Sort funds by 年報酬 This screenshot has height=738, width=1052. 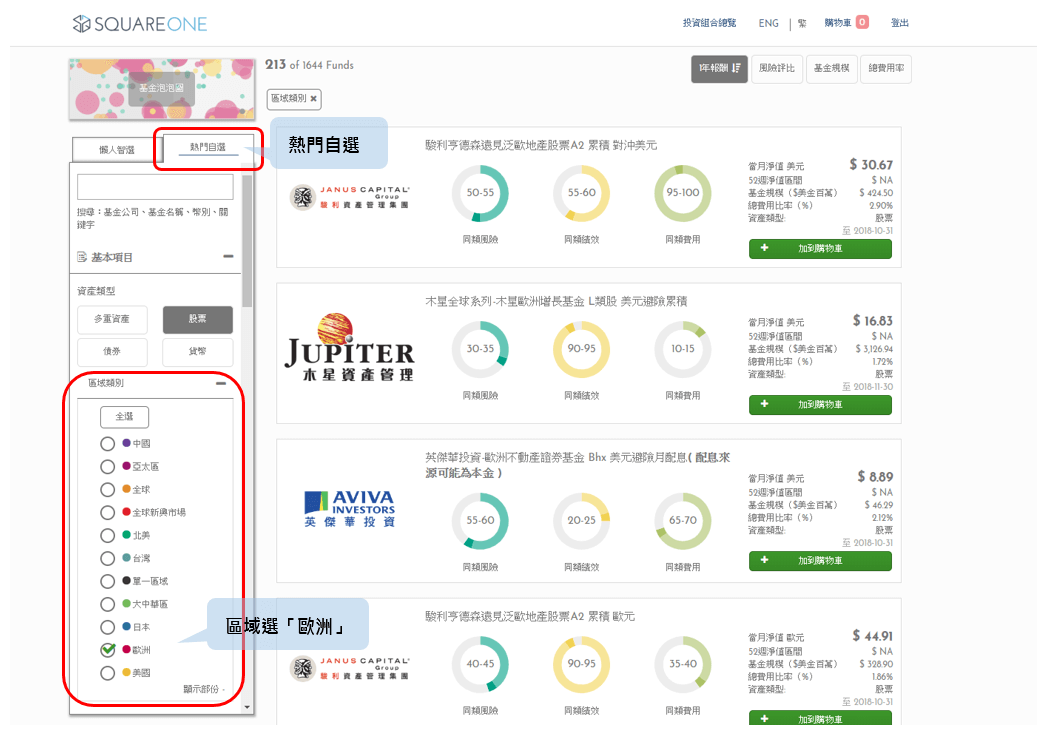pos(719,68)
